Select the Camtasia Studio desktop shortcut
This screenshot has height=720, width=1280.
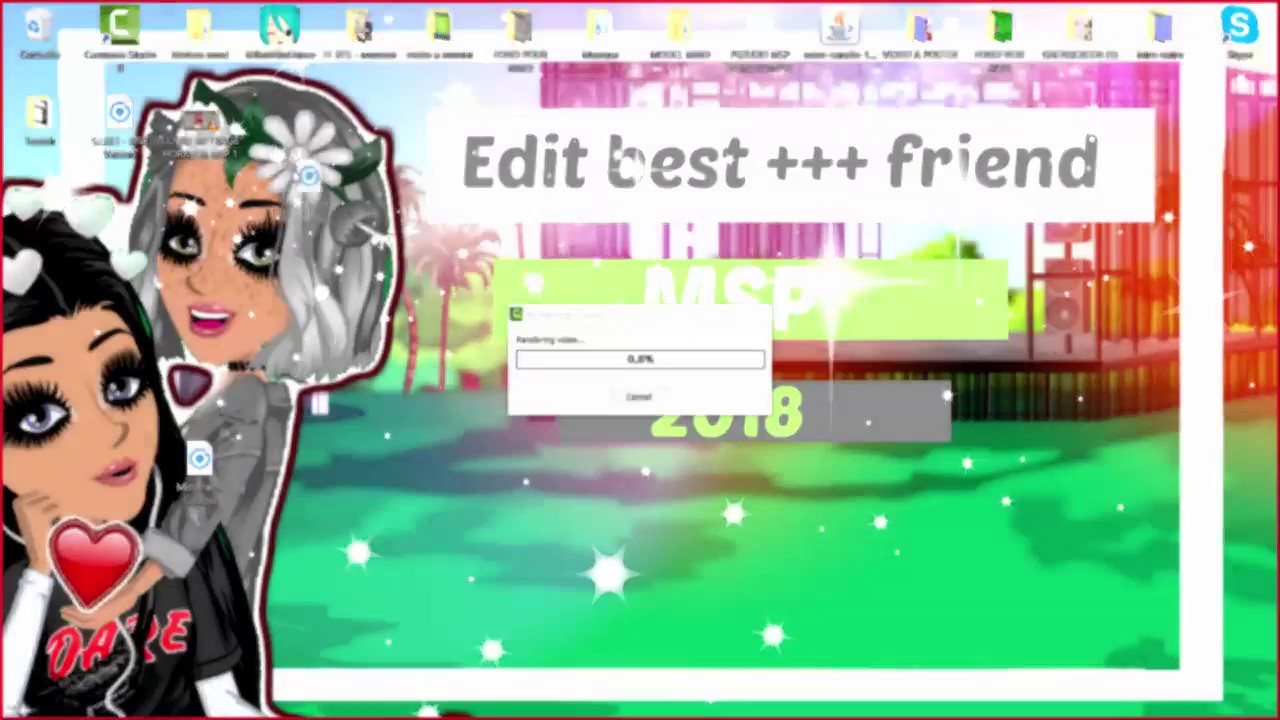(x=119, y=26)
